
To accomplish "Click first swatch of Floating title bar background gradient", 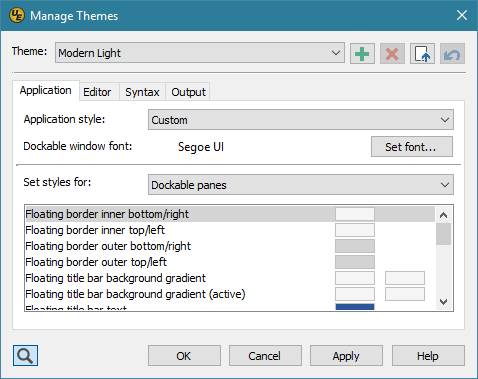I will pyautogui.click(x=355, y=278).
